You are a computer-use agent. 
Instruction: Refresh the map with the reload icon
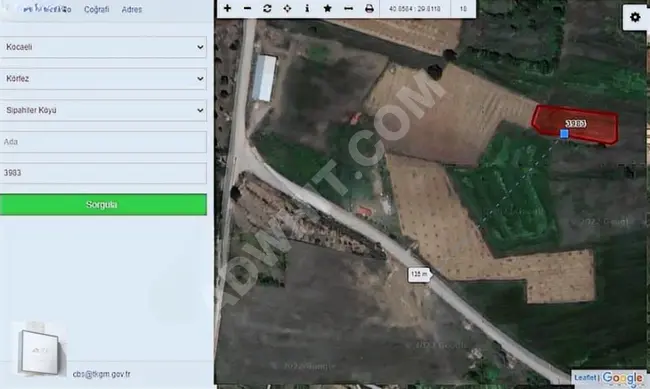click(x=267, y=8)
